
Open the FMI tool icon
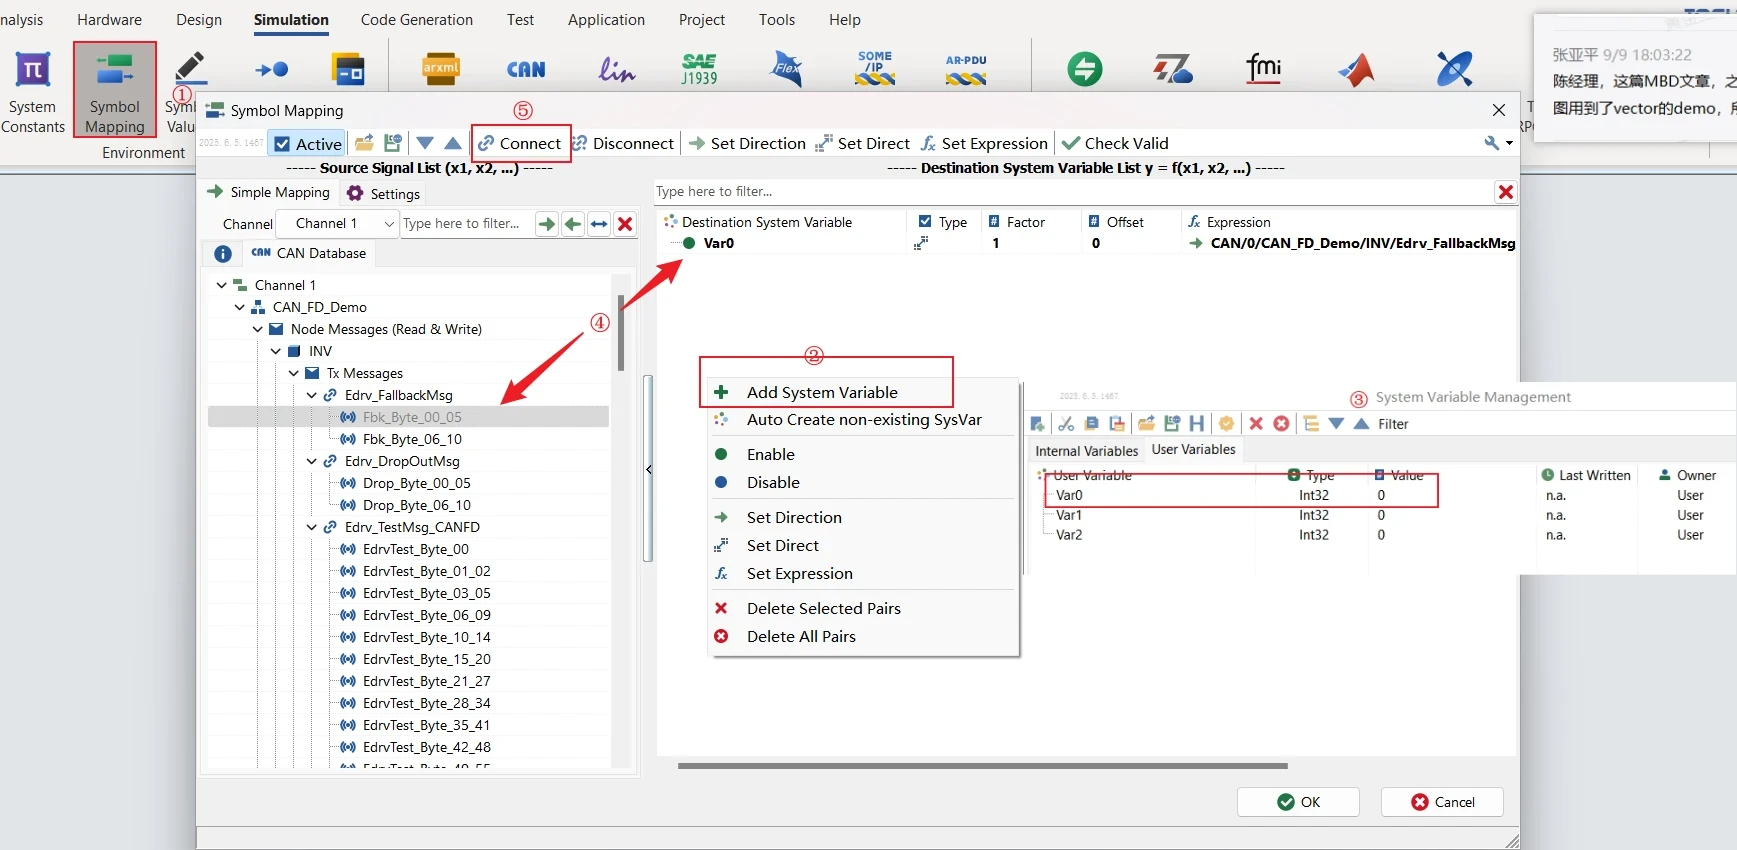pos(1264,68)
